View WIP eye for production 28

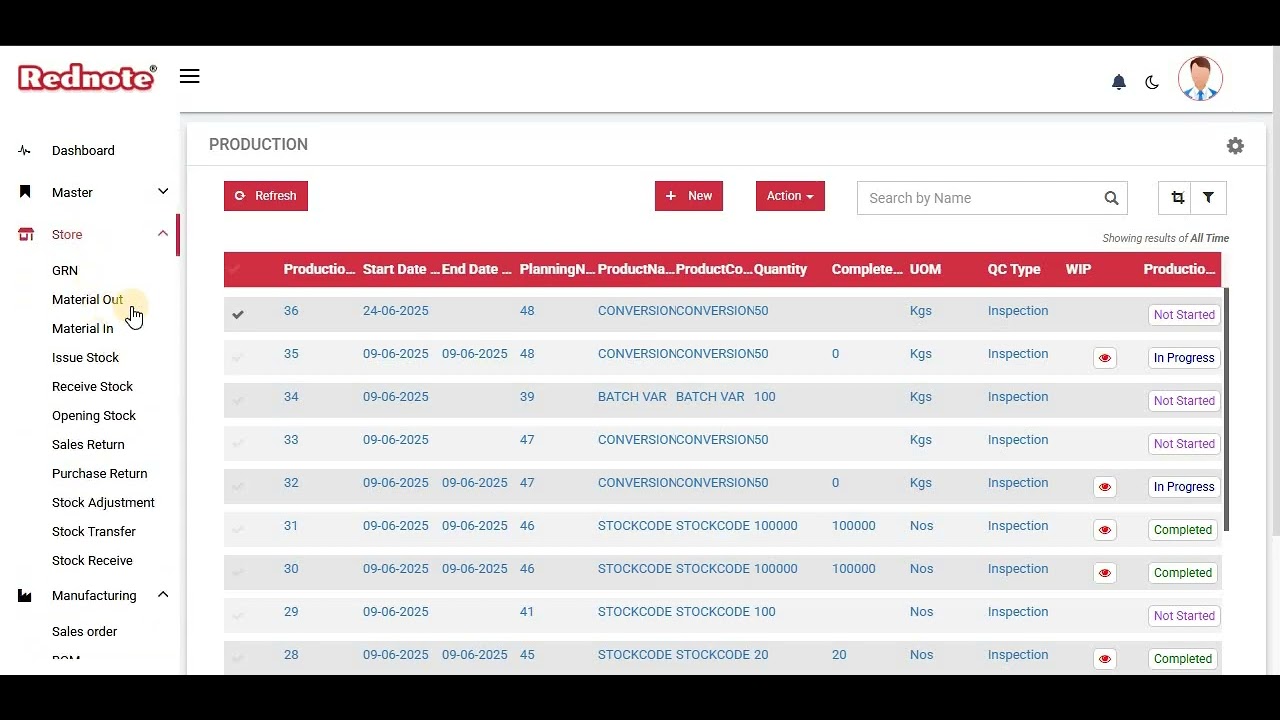point(1104,659)
